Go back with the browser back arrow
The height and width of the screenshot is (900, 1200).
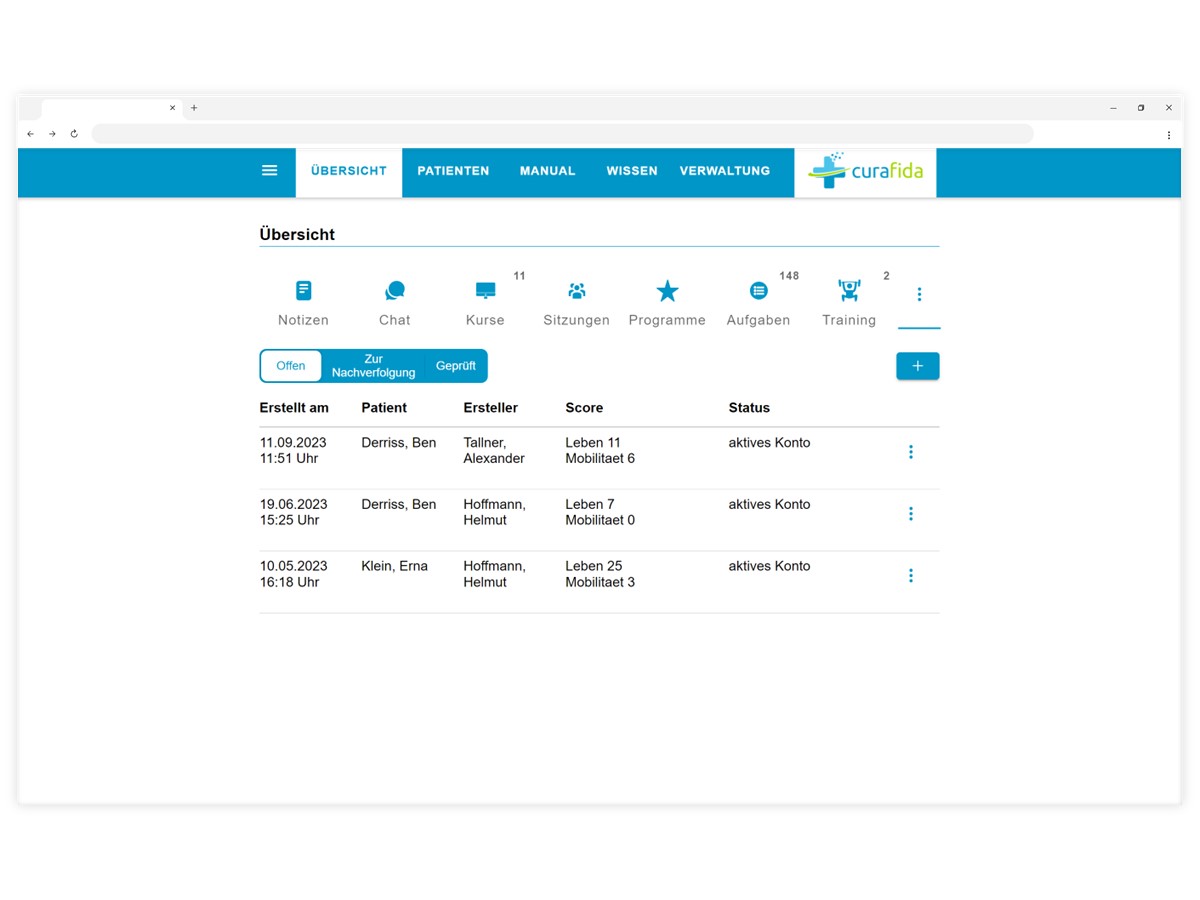[x=30, y=133]
